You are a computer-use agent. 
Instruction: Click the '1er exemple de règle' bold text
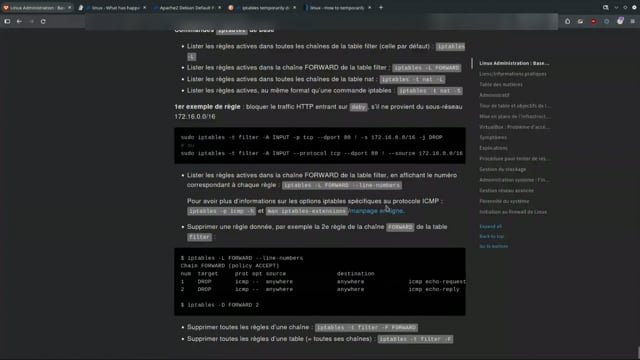(x=207, y=107)
